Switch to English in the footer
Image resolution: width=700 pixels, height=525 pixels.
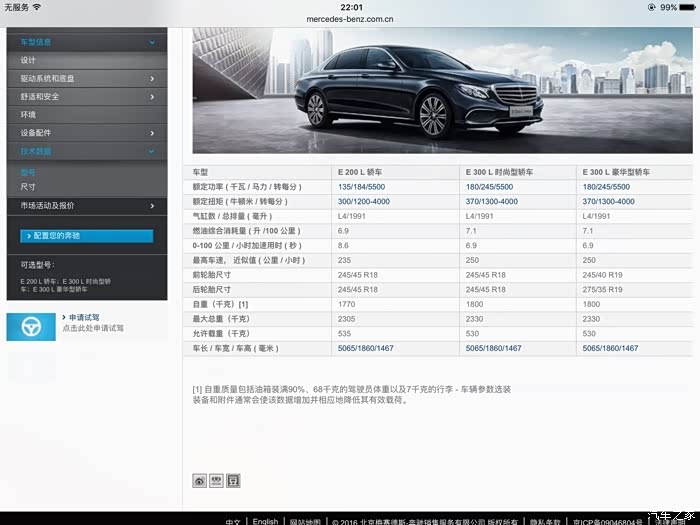tap(265, 521)
